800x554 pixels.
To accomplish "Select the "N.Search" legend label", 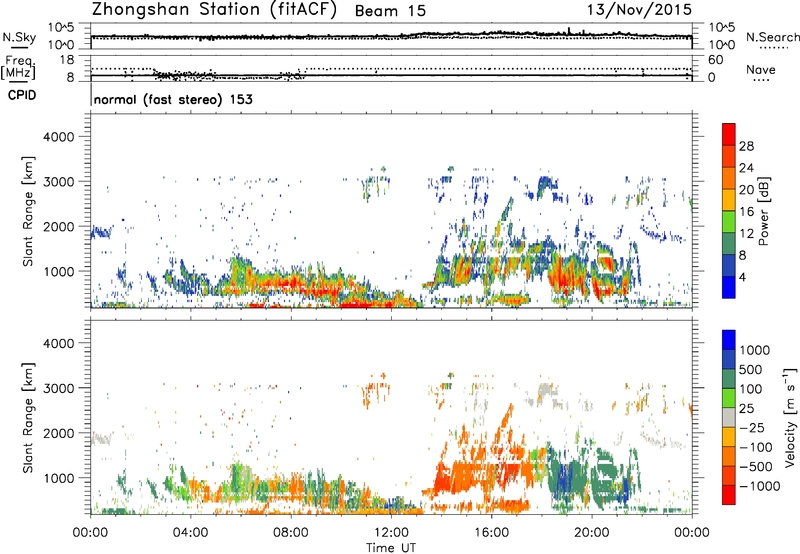I will click(x=772, y=37).
